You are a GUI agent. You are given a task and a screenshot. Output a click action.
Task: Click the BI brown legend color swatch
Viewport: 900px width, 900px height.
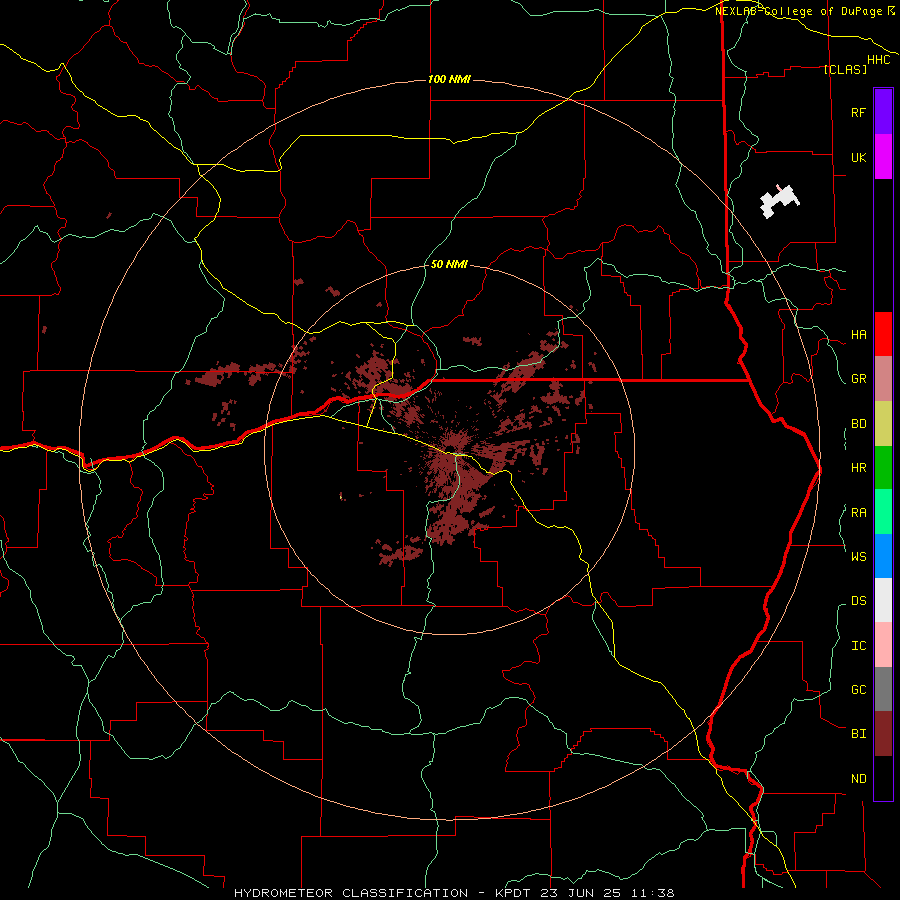[x=883, y=734]
